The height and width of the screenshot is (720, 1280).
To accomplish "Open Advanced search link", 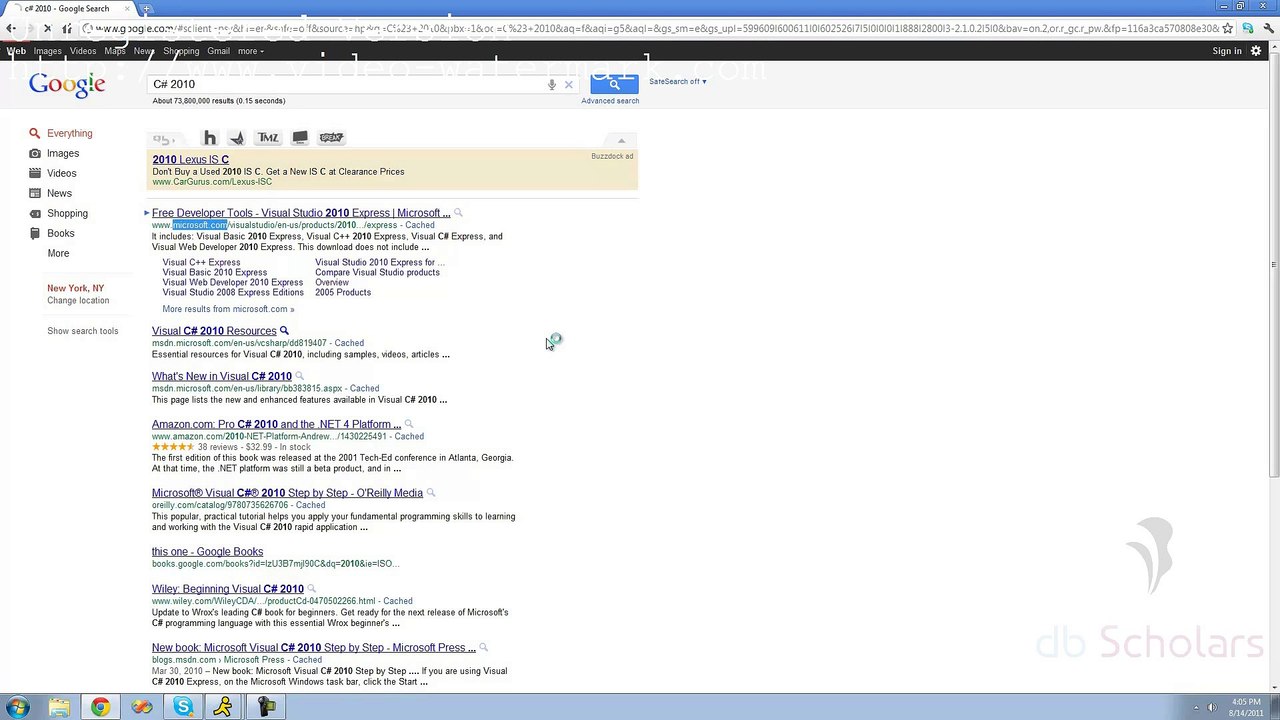I will [x=610, y=101].
